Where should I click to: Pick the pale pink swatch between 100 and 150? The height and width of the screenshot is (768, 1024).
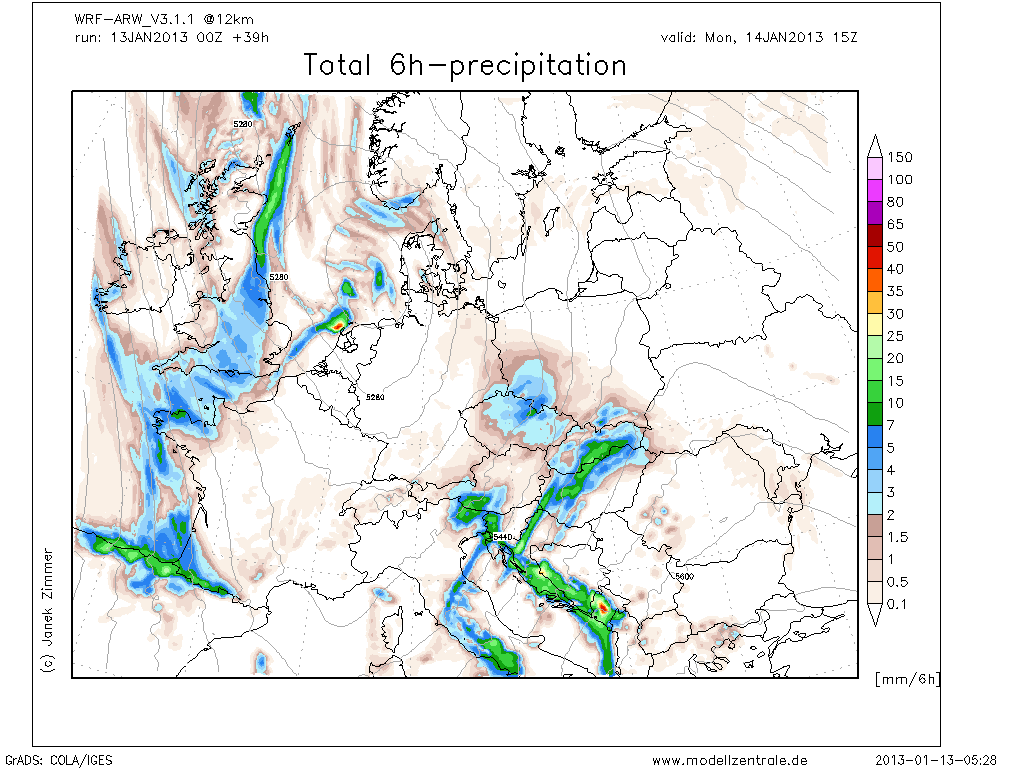[875, 168]
